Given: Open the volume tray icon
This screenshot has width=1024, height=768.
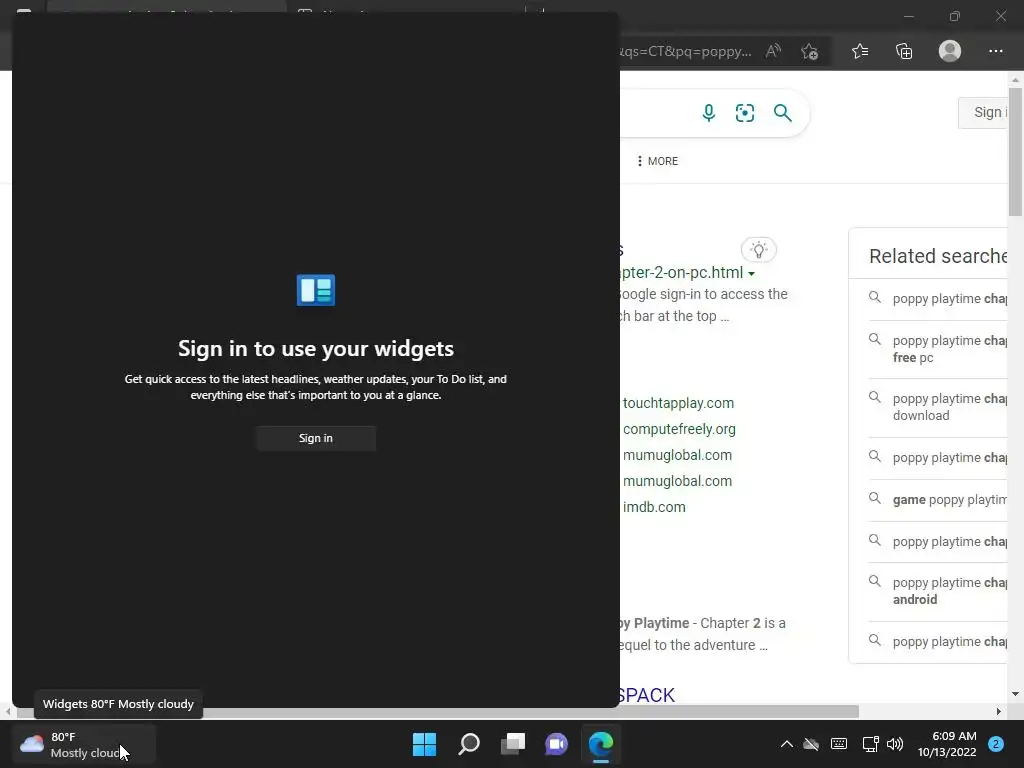Looking at the screenshot, I should click(895, 744).
